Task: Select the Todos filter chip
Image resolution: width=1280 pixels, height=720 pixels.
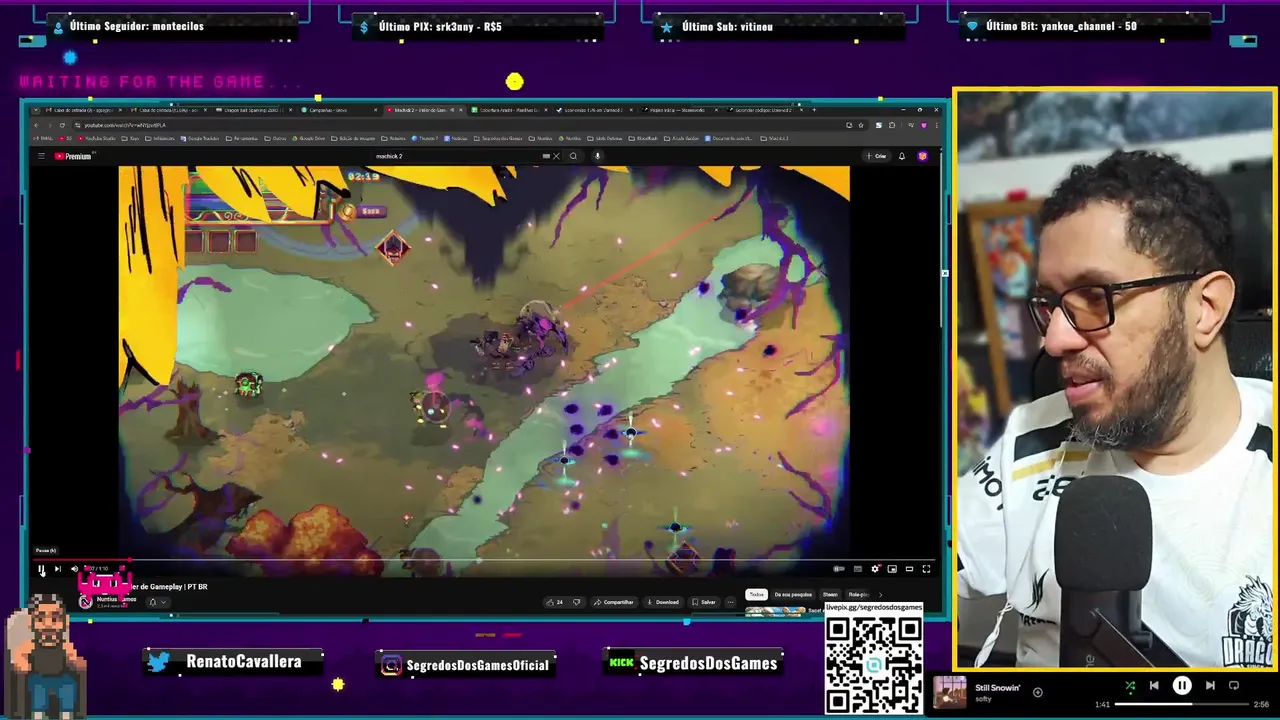Action: 756,594
